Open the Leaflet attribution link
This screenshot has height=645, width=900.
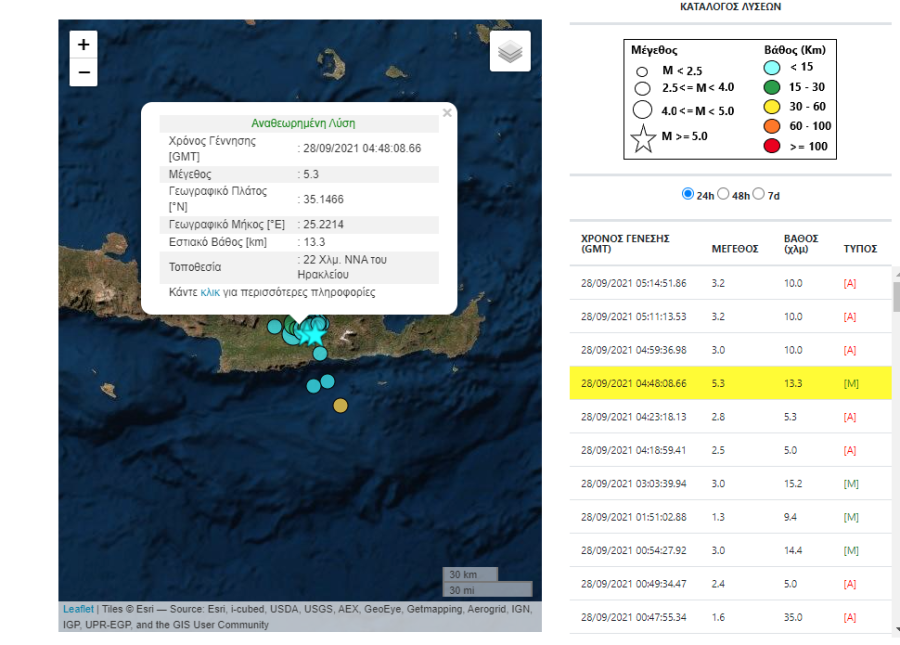78,609
